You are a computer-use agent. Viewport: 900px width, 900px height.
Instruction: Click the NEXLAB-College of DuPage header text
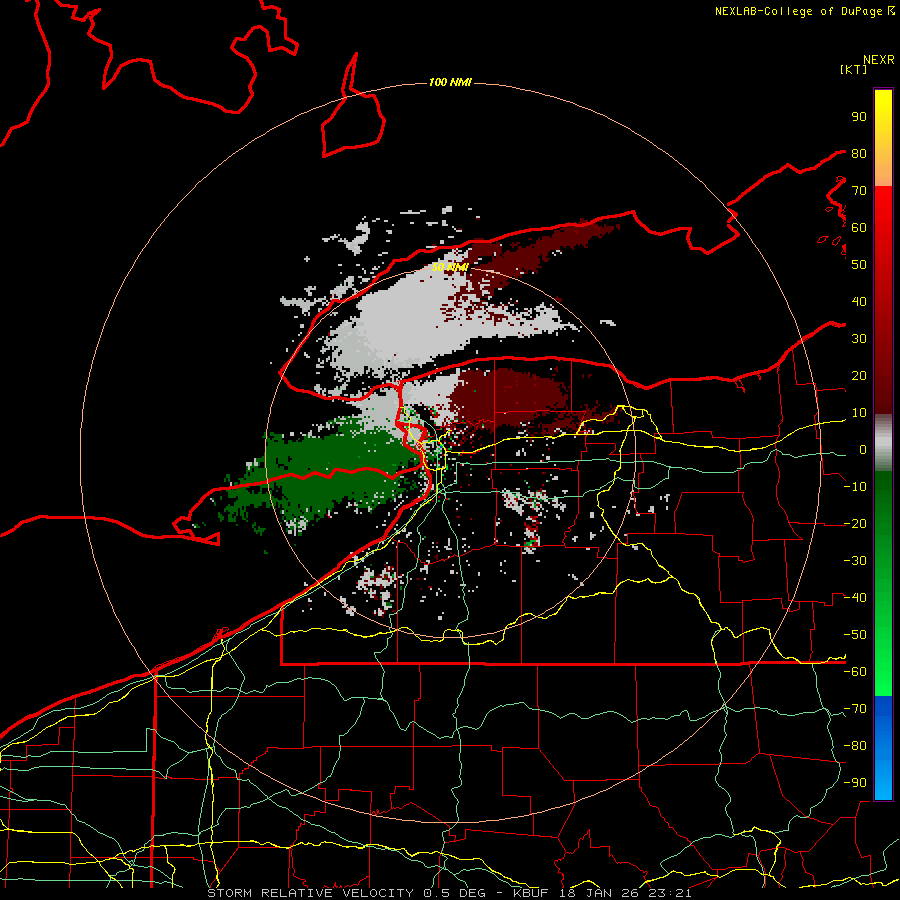click(798, 11)
